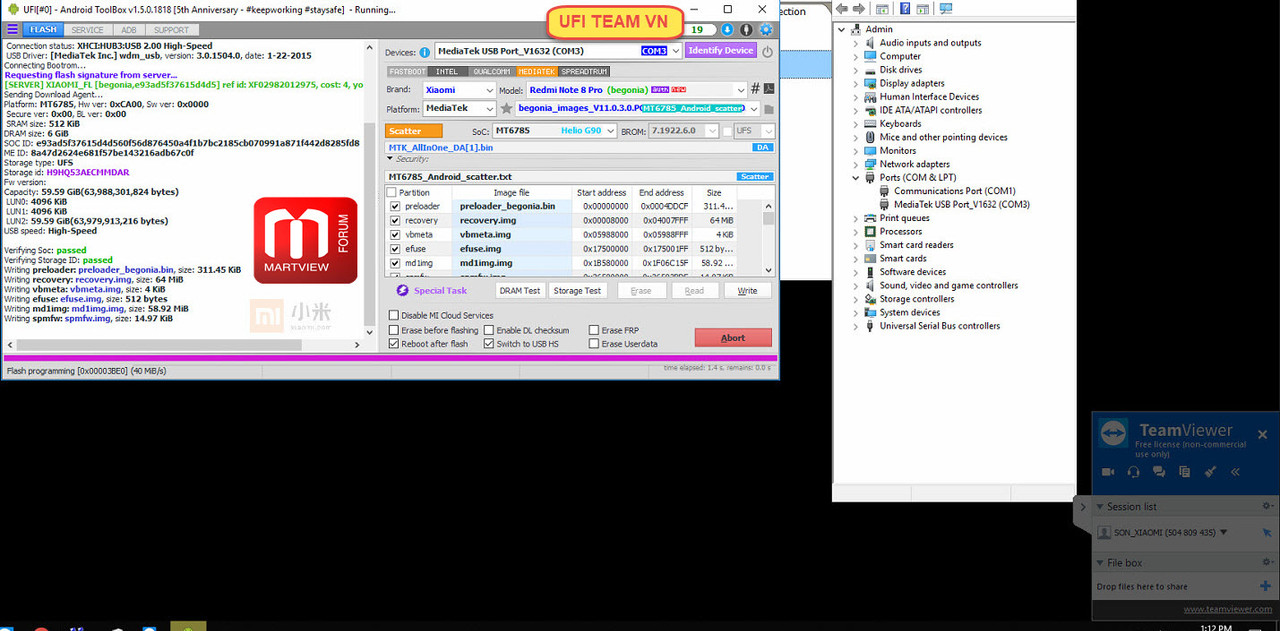Open Platform dropdown showing MediaTek
This screenshot has height=631, width=1280.
pos(490,108)
